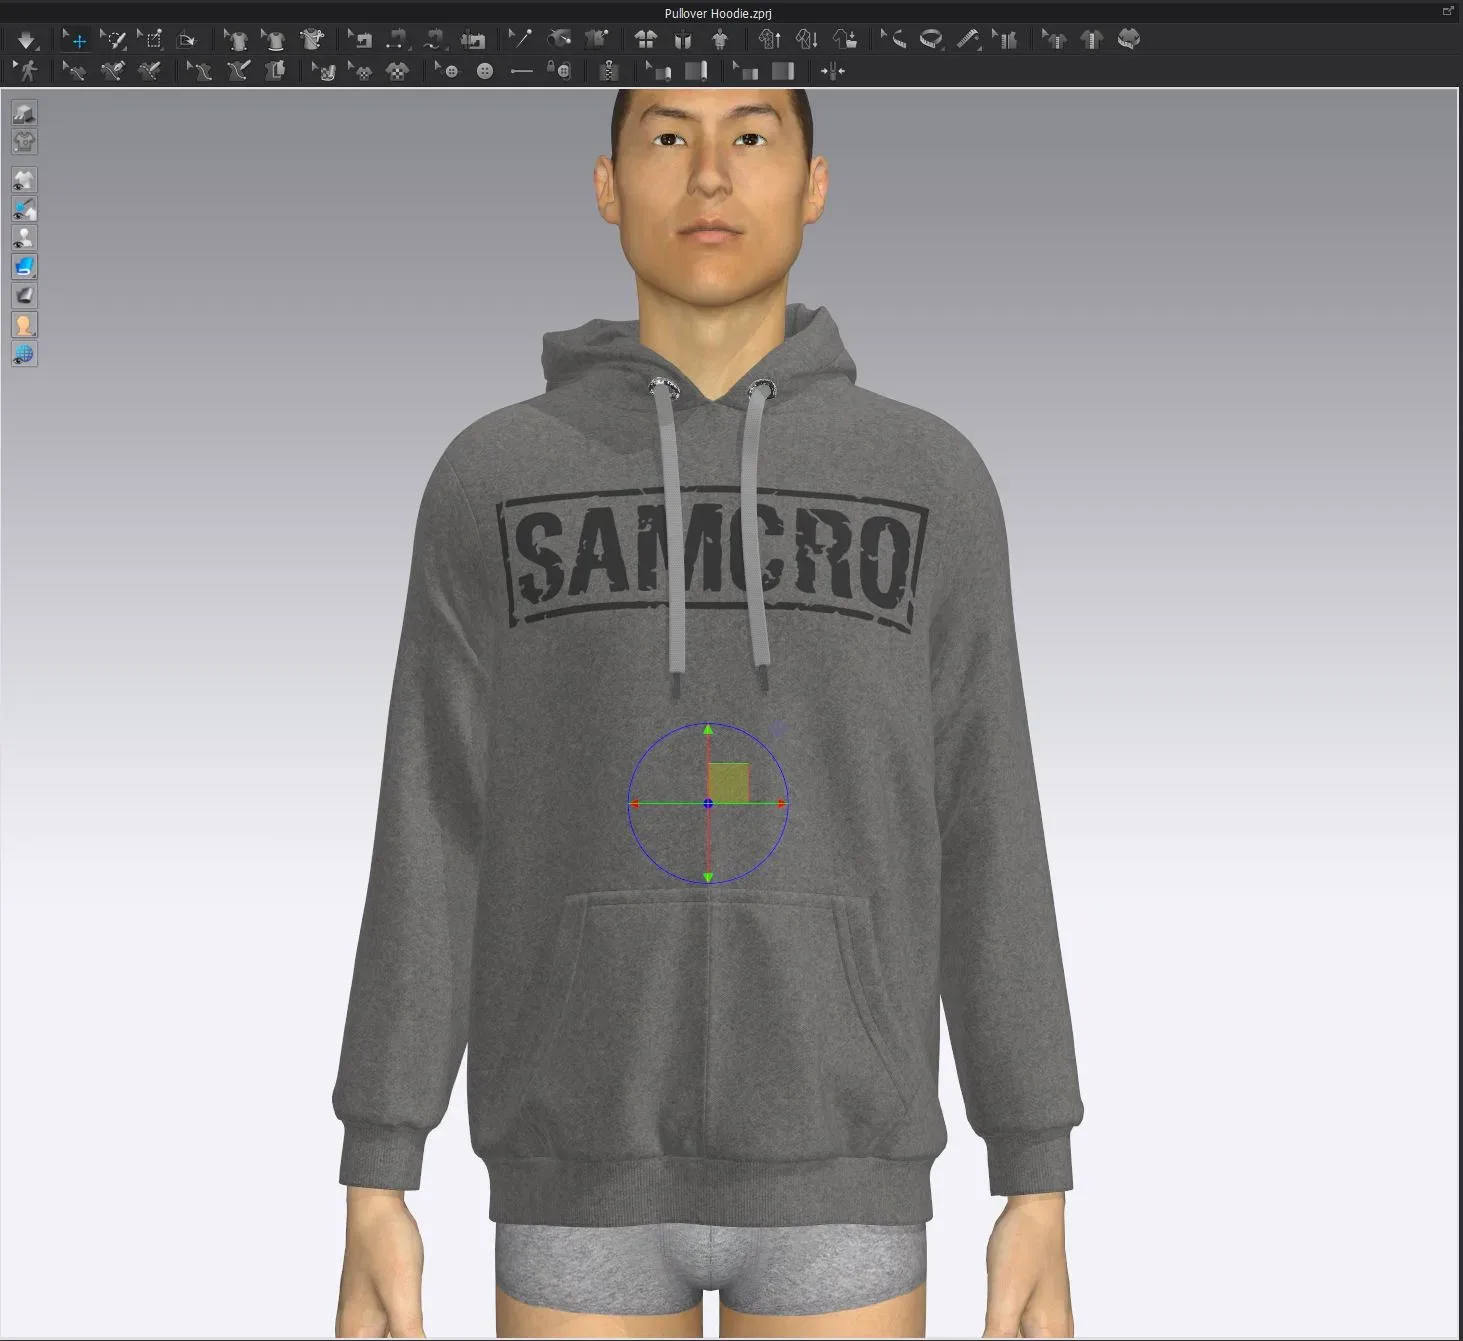Open the Length tape measure tool
The image size is (1463, 1341).
coord(968,40)
